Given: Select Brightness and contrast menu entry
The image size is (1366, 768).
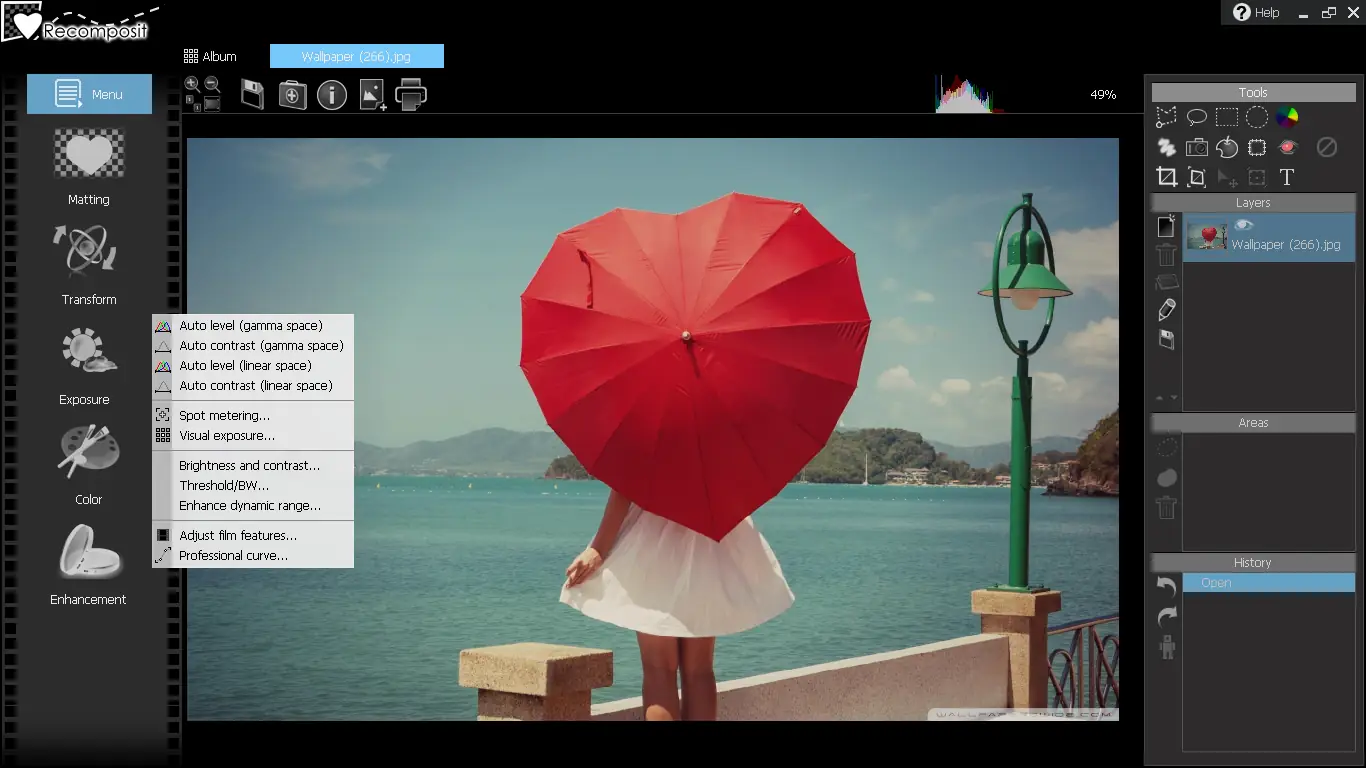Looking at the screenshot, I should point(249,465).
